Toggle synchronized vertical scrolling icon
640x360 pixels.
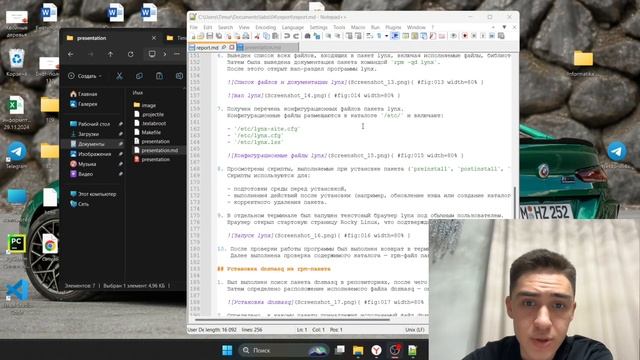point(349,36)
